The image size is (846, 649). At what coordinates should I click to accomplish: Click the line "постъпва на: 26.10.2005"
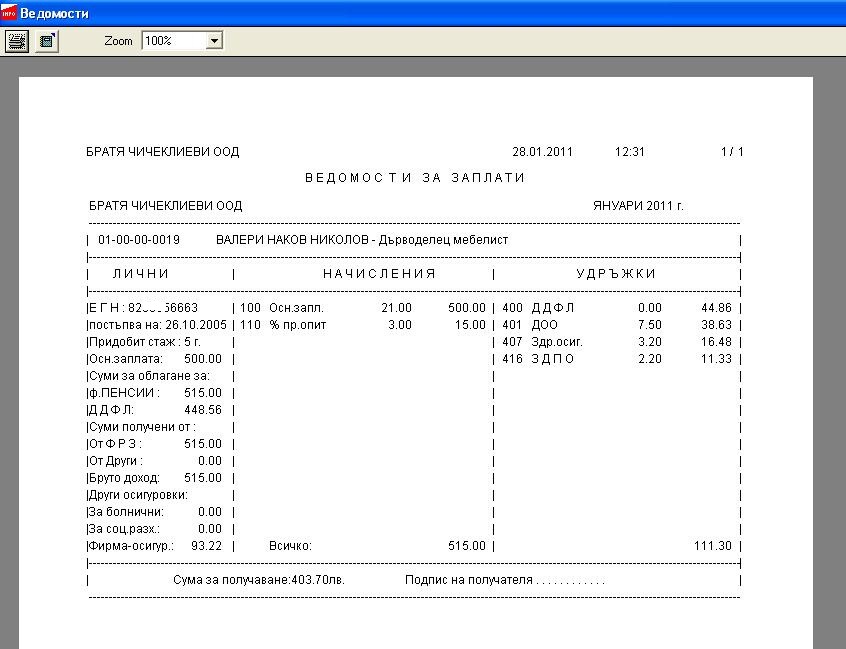pos(158,325)
